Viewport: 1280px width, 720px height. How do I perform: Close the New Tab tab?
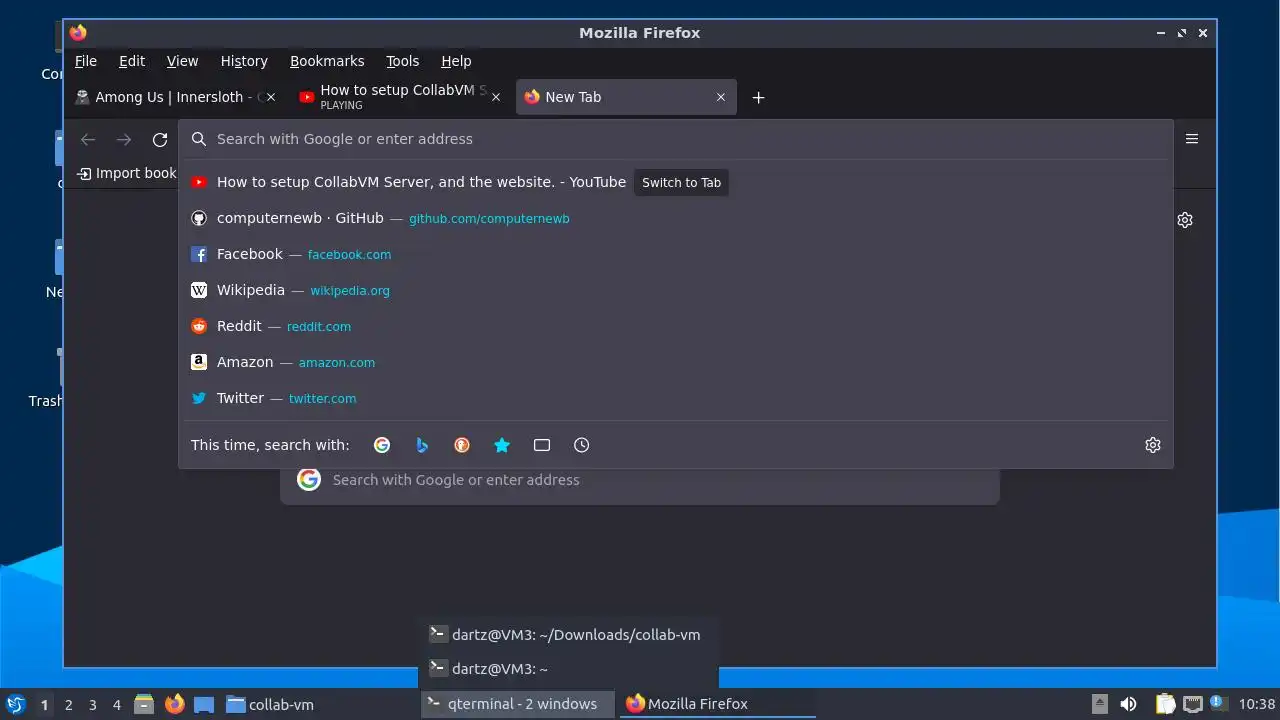point(721,97)
